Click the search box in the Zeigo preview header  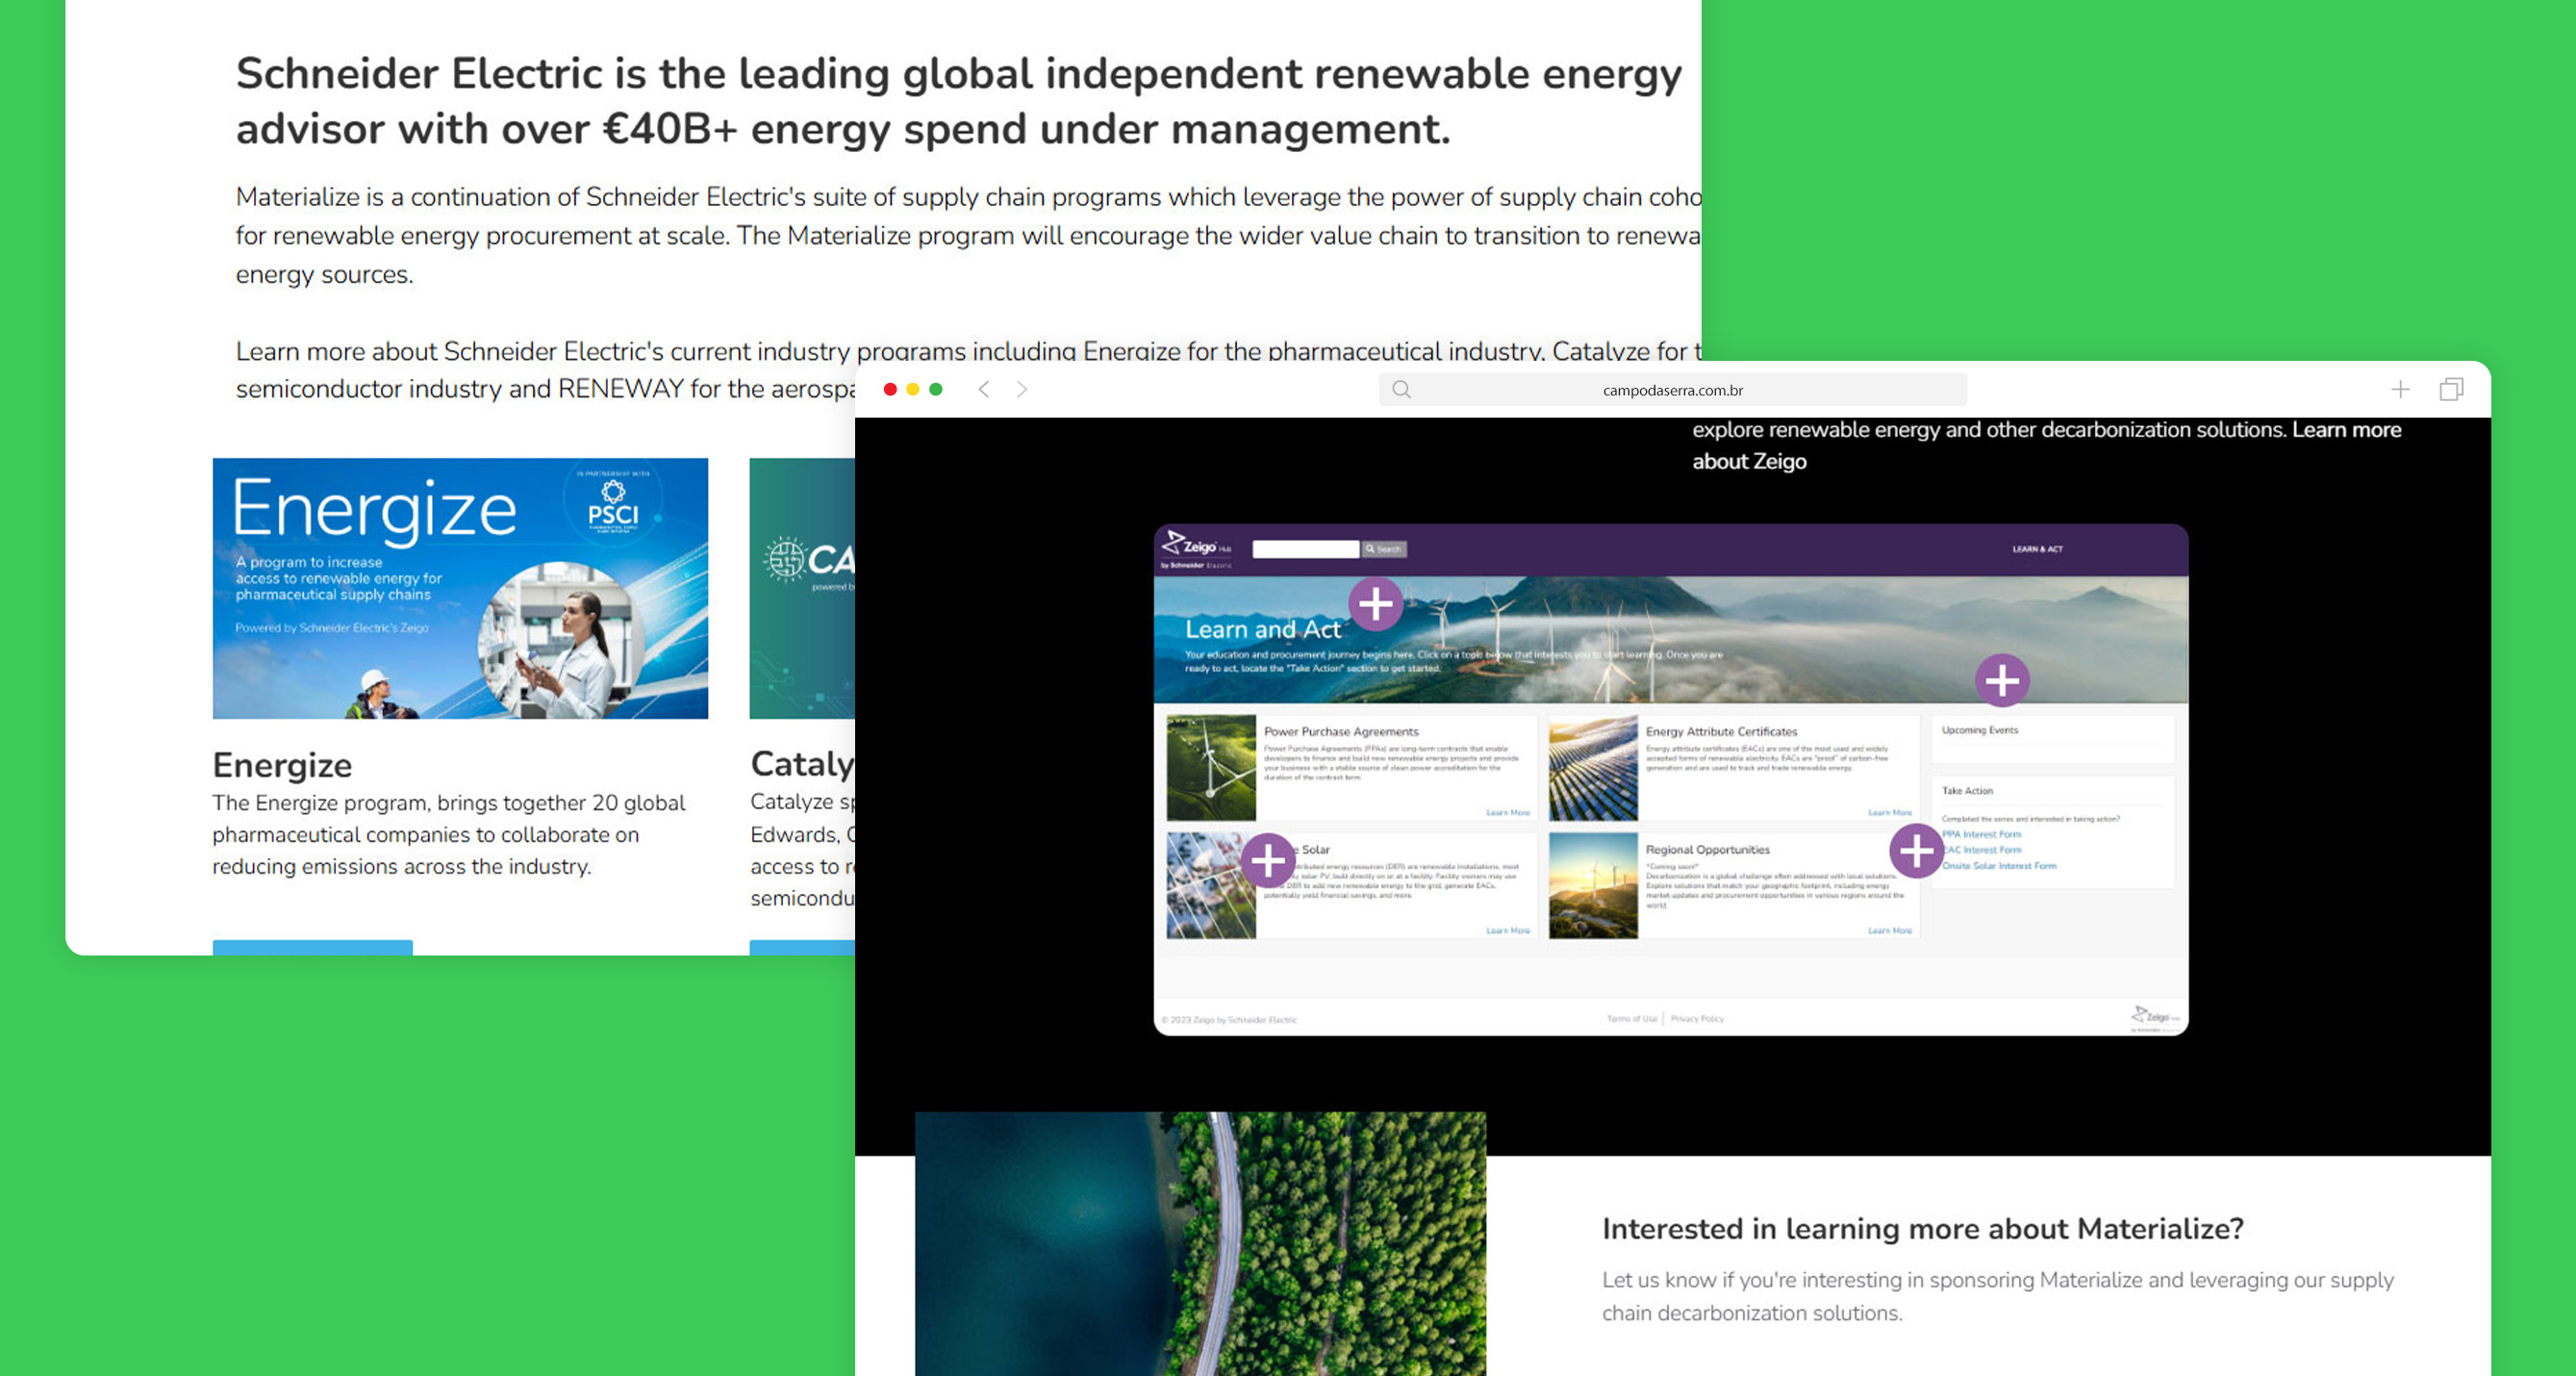click(1305, 549)
